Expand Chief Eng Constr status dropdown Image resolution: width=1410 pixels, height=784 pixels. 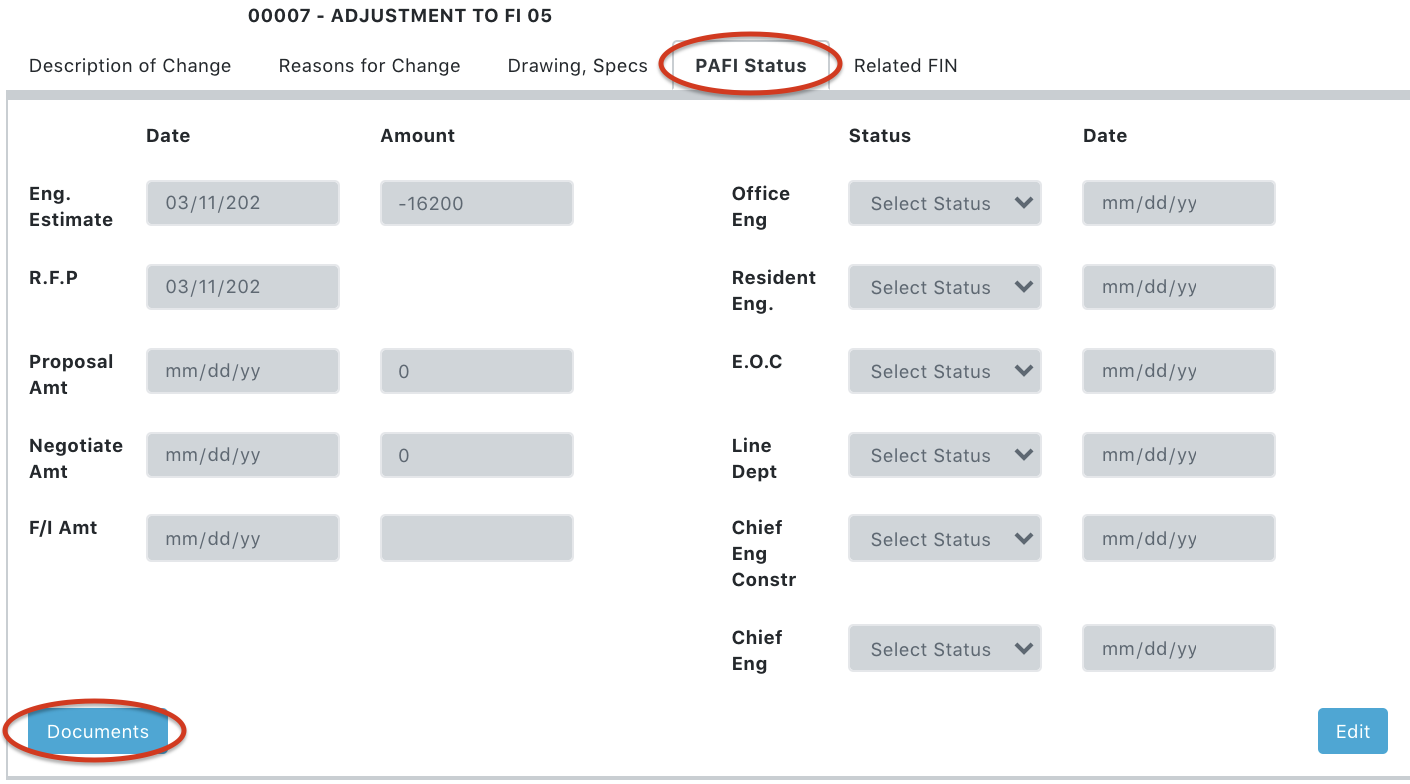click(944, 539)
